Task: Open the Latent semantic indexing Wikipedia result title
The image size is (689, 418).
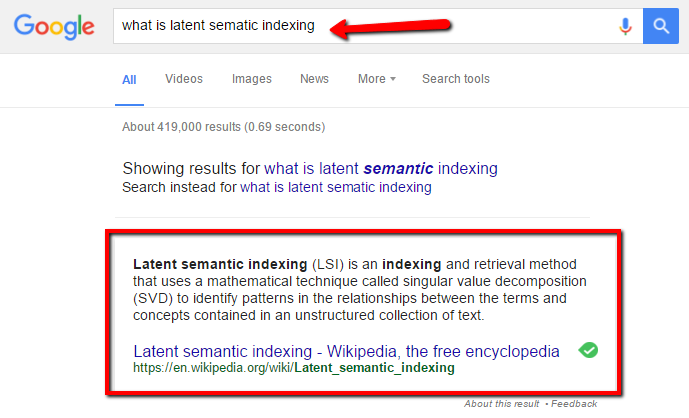Action: (x=346, y=351)
